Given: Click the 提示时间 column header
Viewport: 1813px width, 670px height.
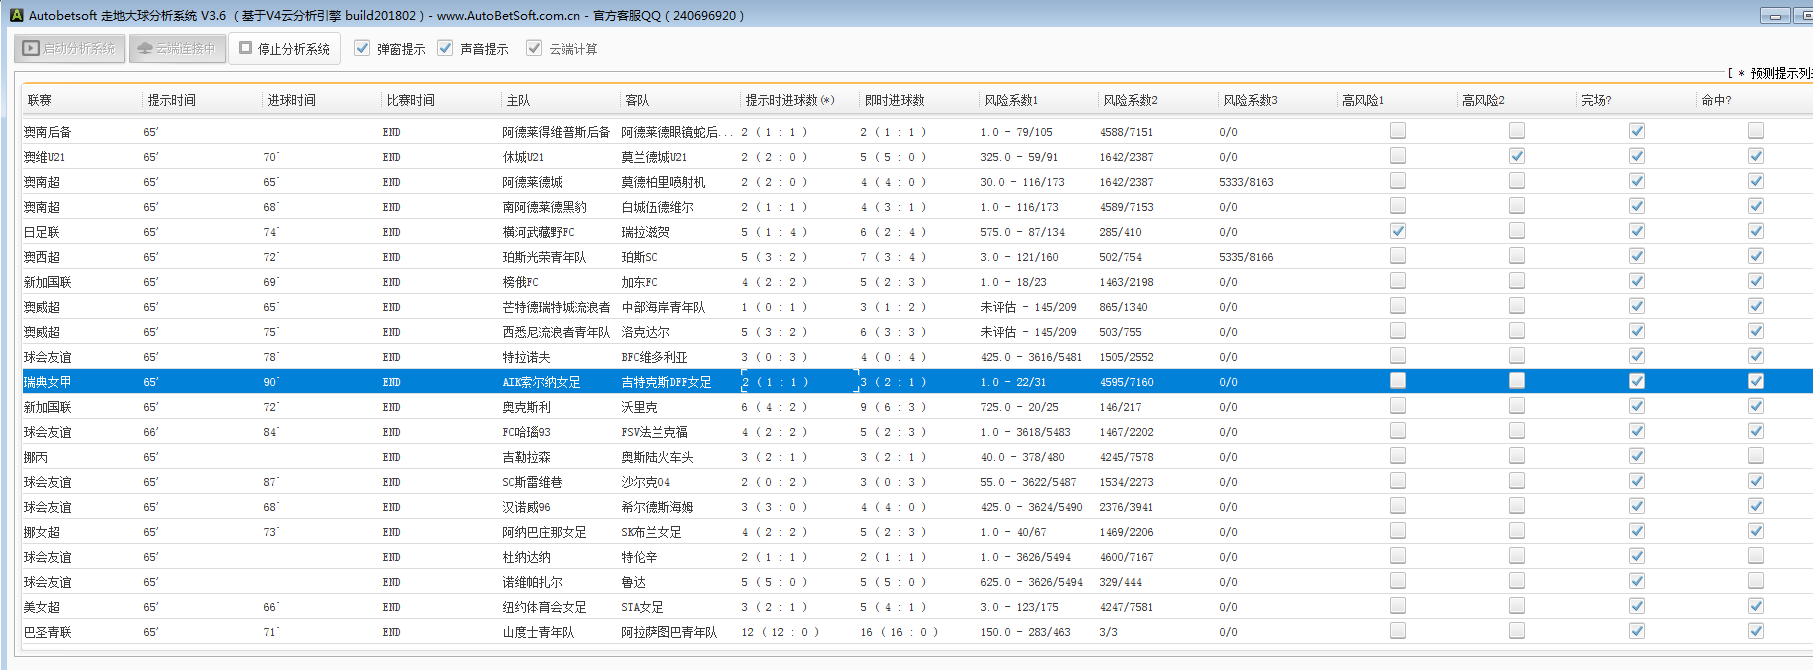Looking at the screenshot, I should [172, 100].
